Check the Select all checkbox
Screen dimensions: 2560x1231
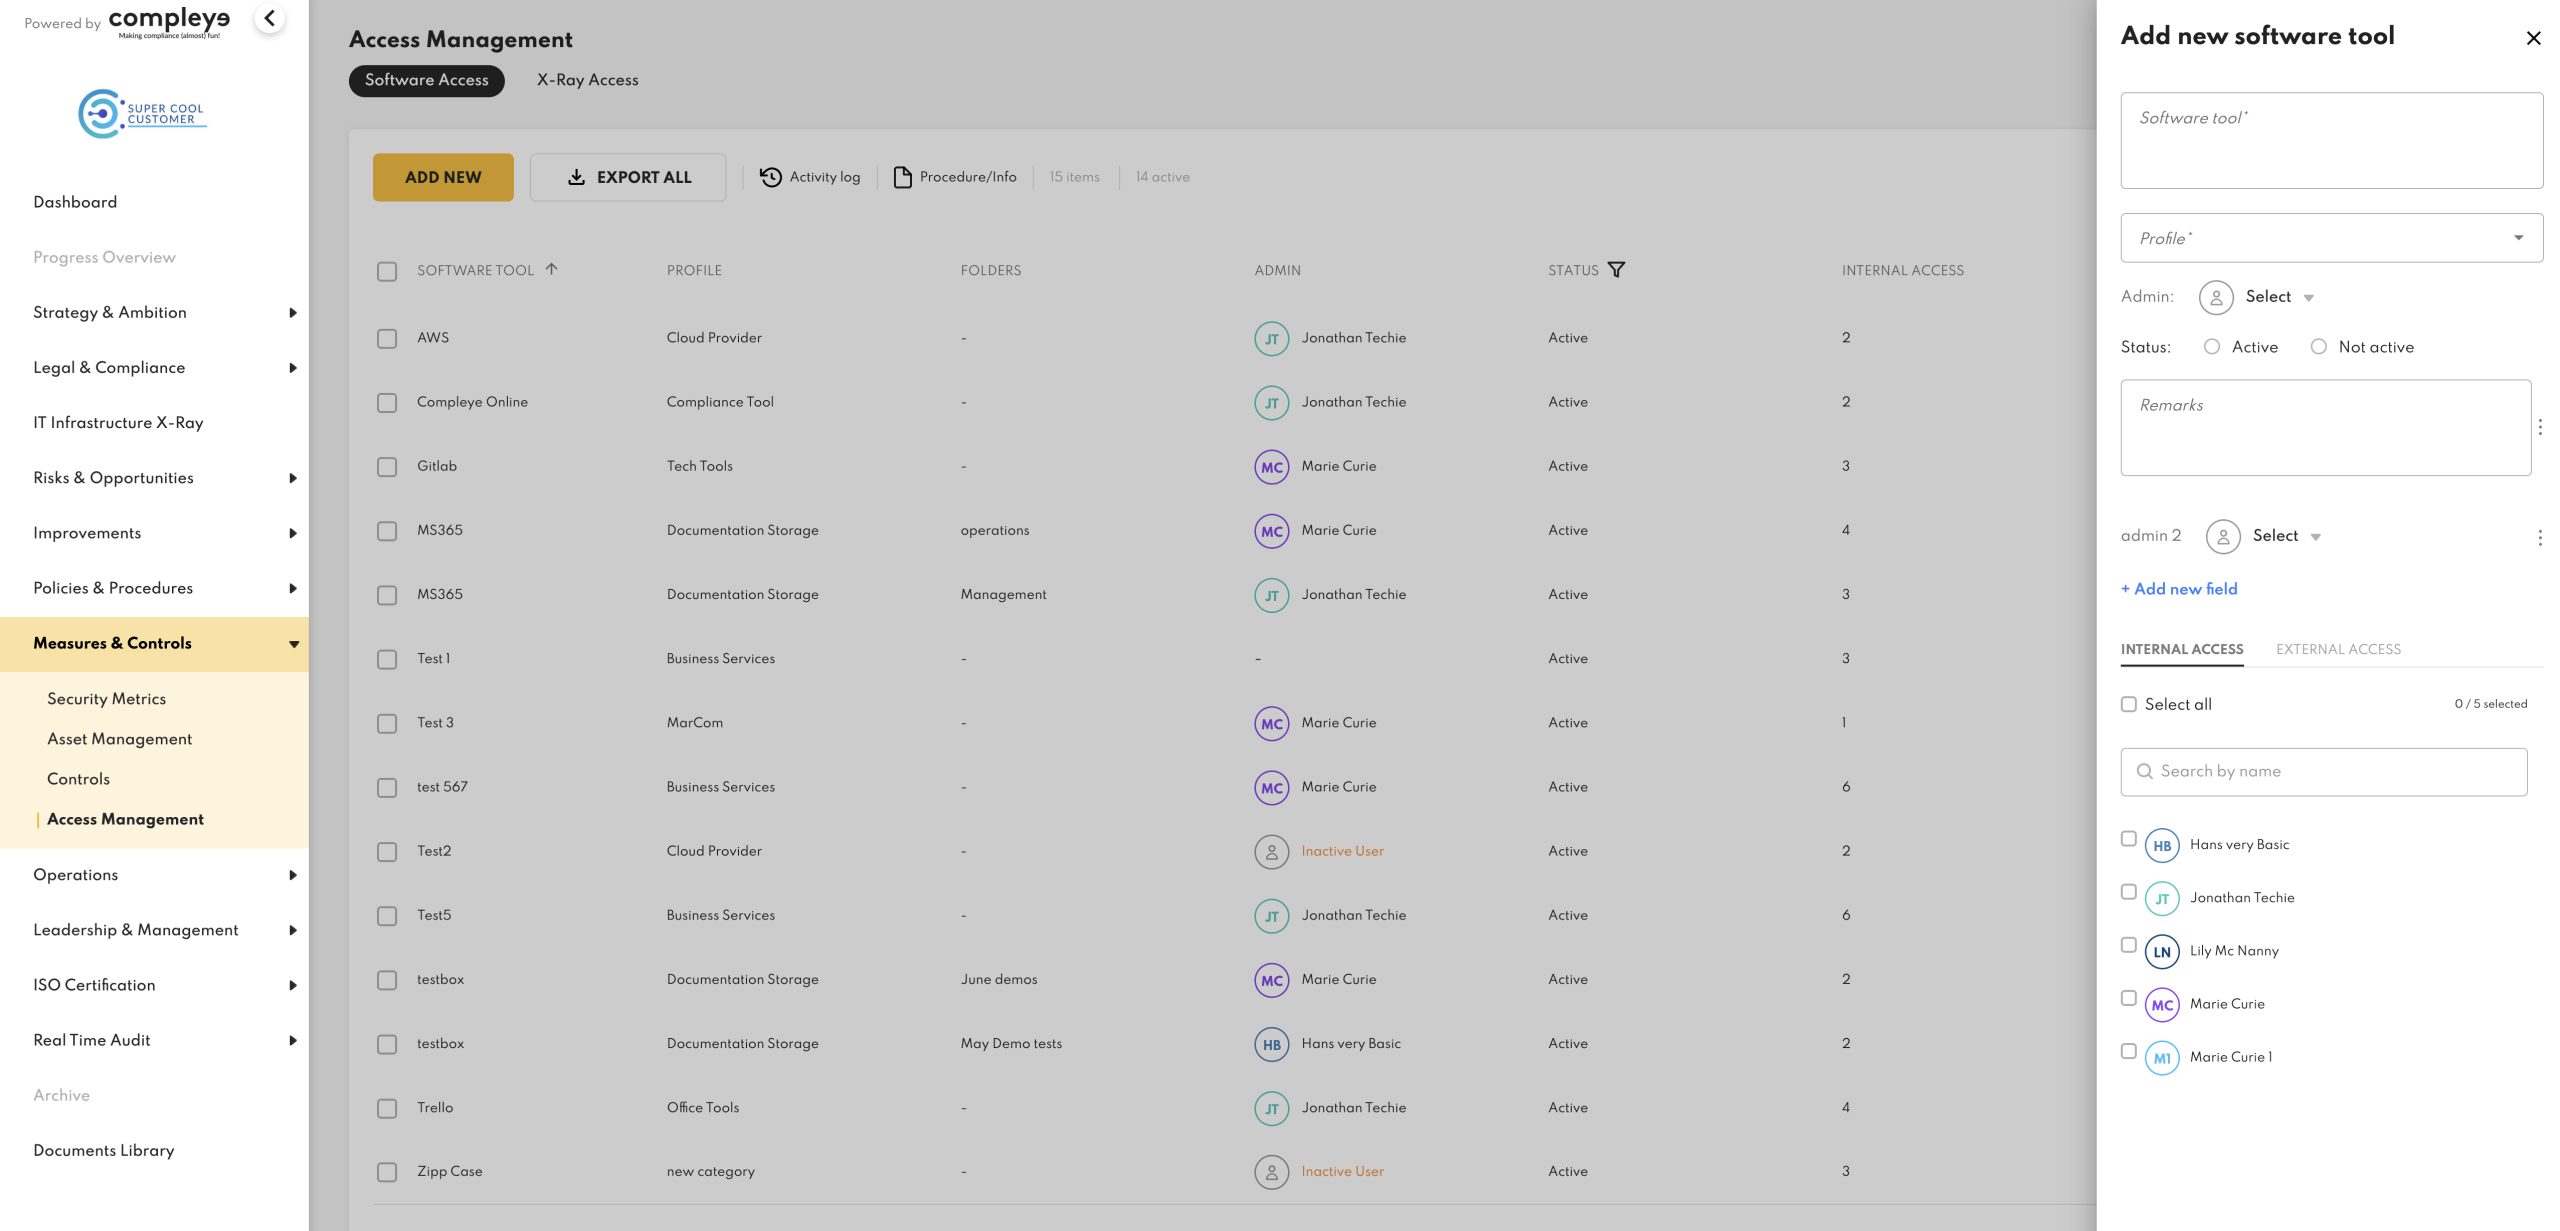point(2129,705)
